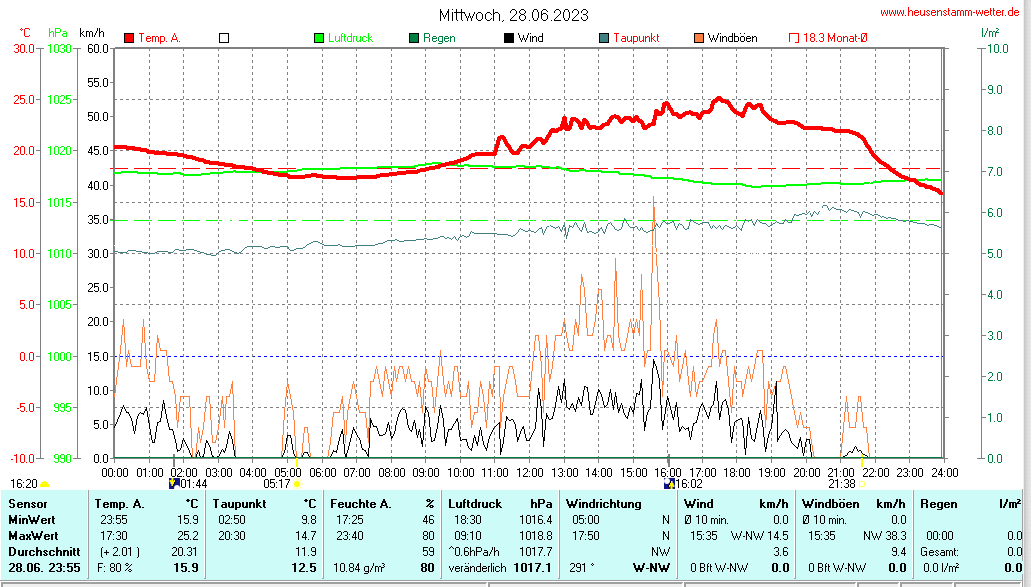Click the red Temp. A. legend swatch
This screenshot has height=587, width=1034.
(129, 38)
